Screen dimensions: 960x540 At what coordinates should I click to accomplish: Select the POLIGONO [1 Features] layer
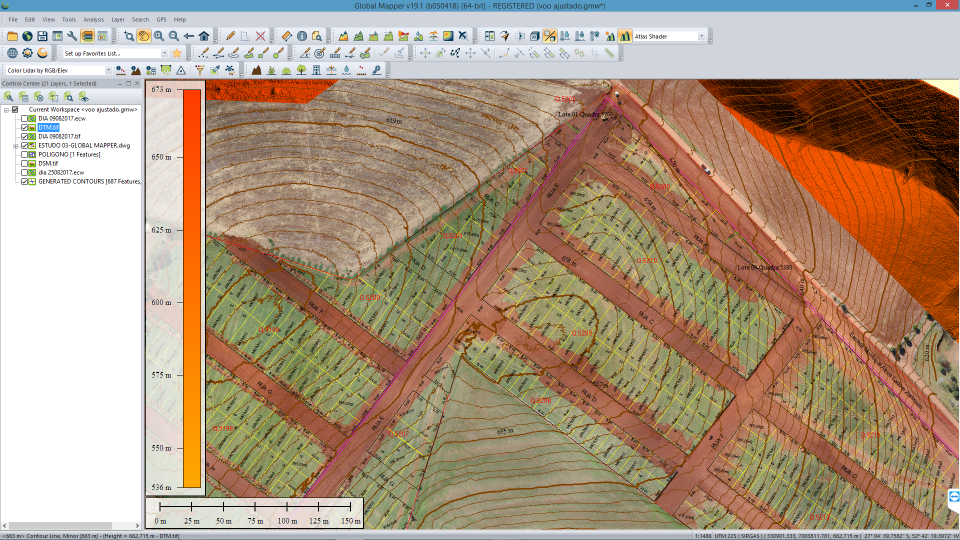coord(69,154)
